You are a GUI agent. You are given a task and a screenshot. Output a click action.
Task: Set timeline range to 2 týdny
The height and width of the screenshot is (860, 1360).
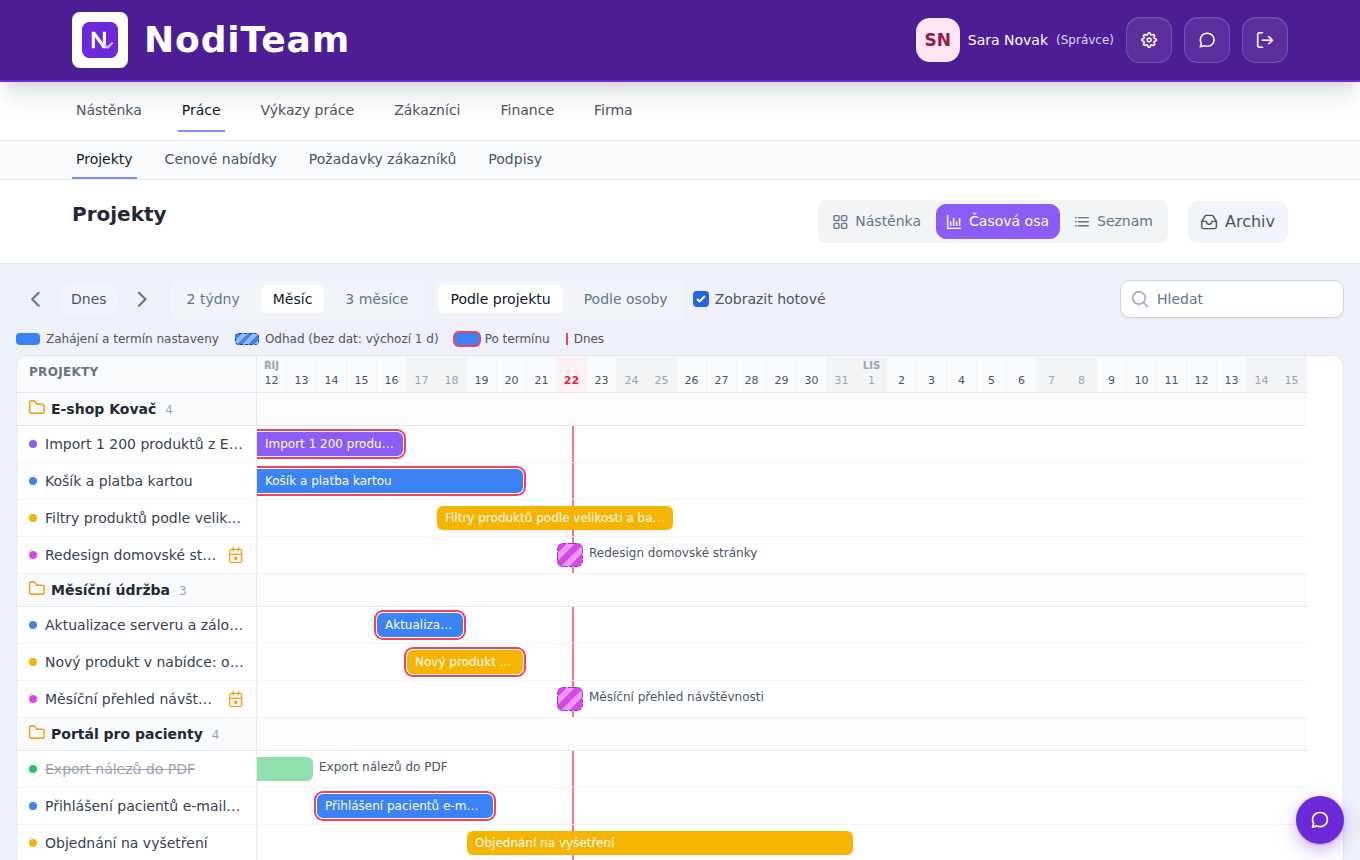(213, 299)
